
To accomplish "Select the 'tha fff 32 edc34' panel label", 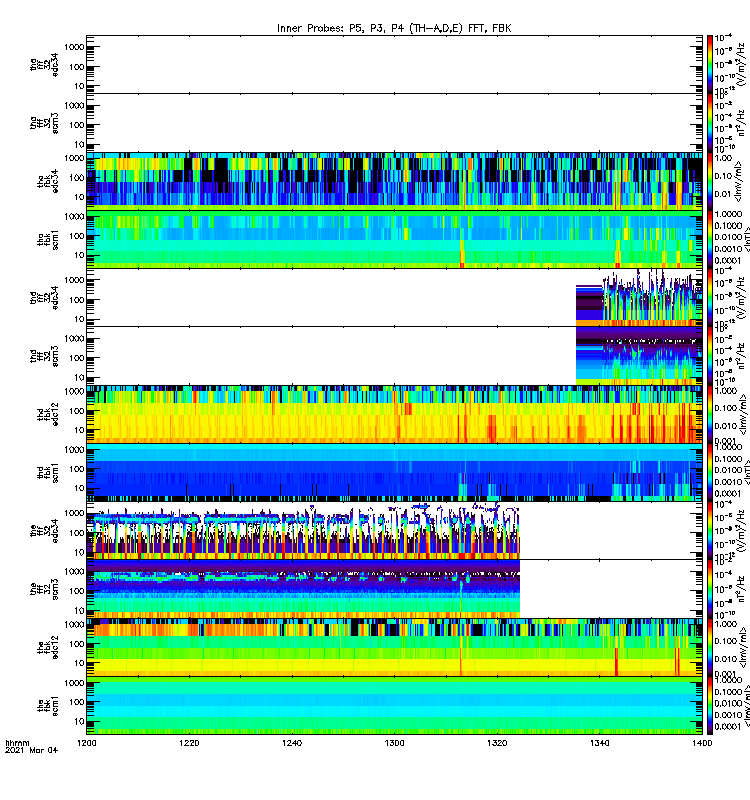I will point(44,65).
